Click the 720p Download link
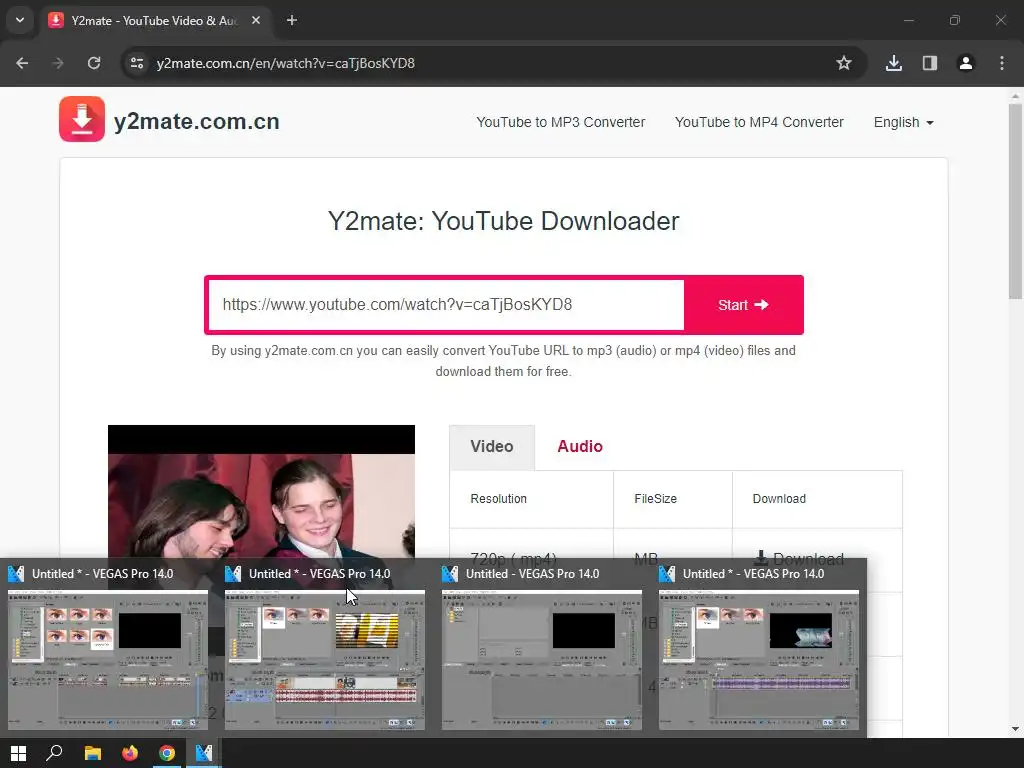This screenshot has width=1024, height=768. pos(799,558)
